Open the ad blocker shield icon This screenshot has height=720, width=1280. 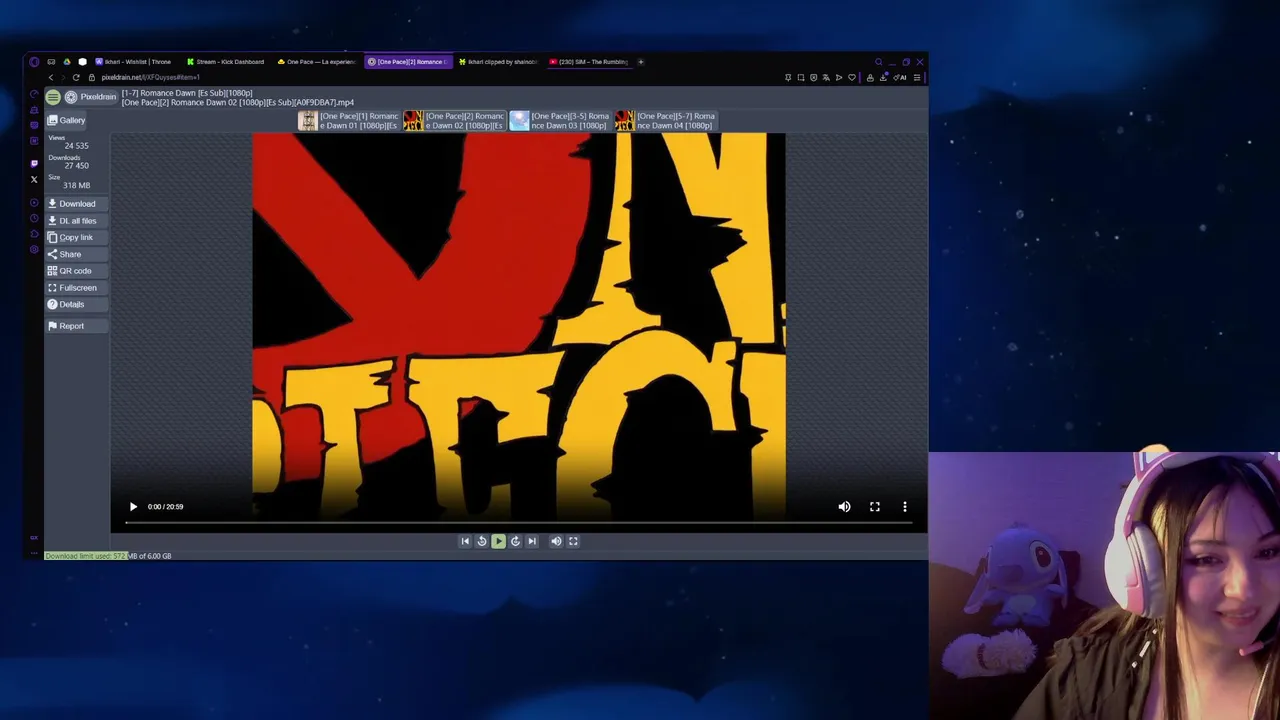point(813,77)
